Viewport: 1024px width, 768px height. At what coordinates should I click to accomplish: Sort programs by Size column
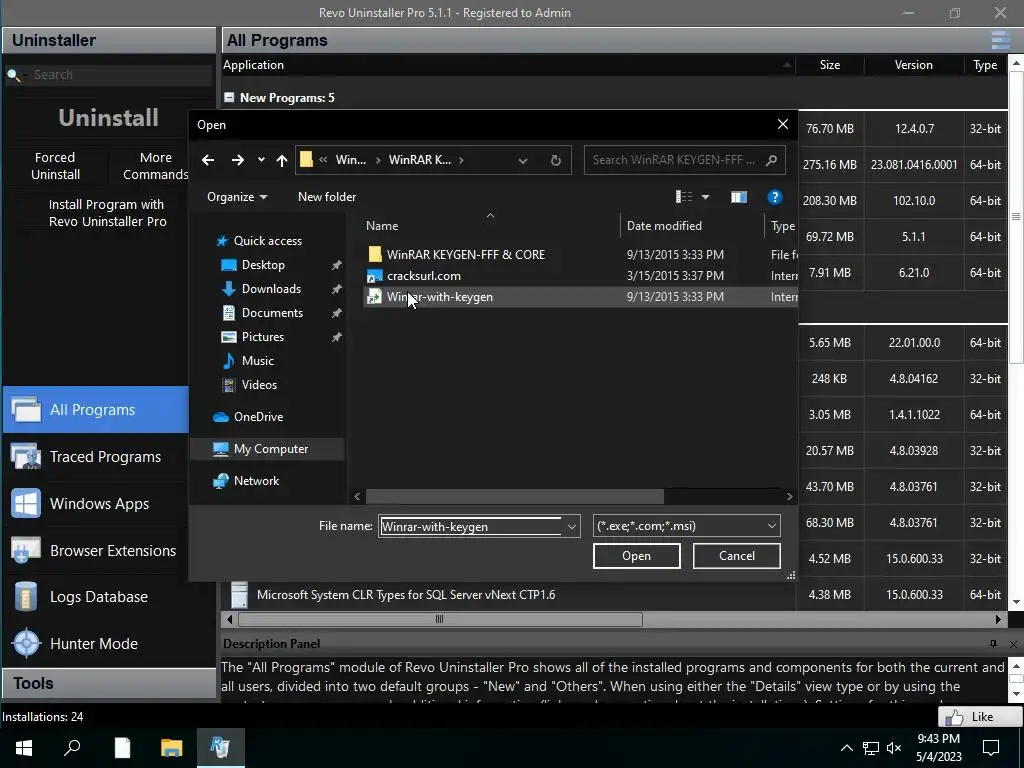(x=829, y=65)
